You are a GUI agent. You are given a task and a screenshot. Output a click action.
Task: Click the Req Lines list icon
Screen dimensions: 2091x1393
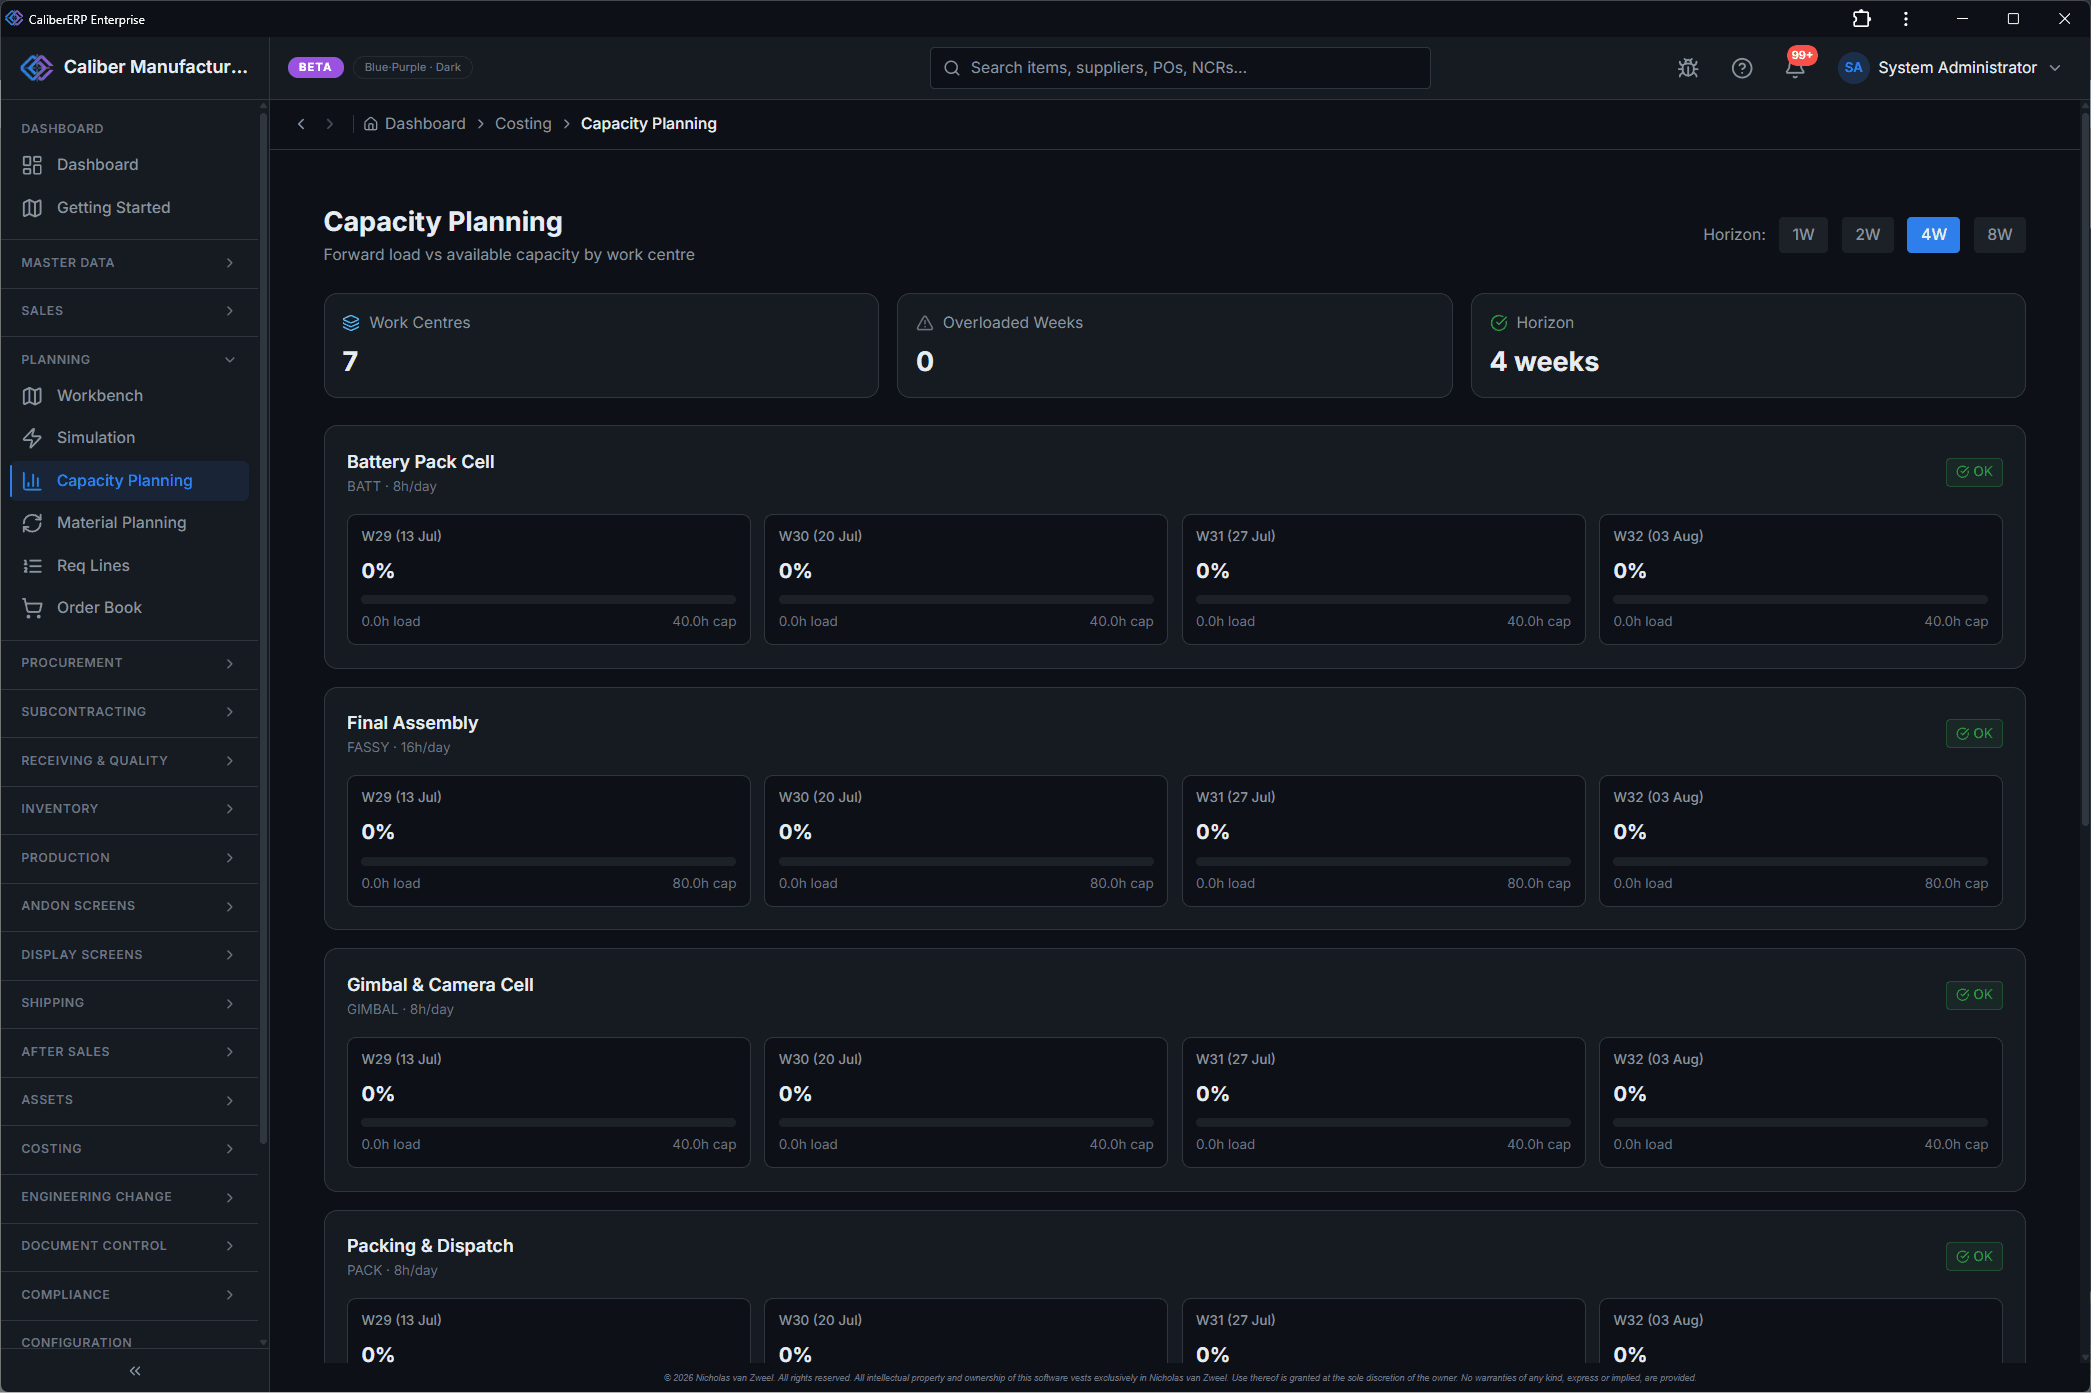[32, 566]
